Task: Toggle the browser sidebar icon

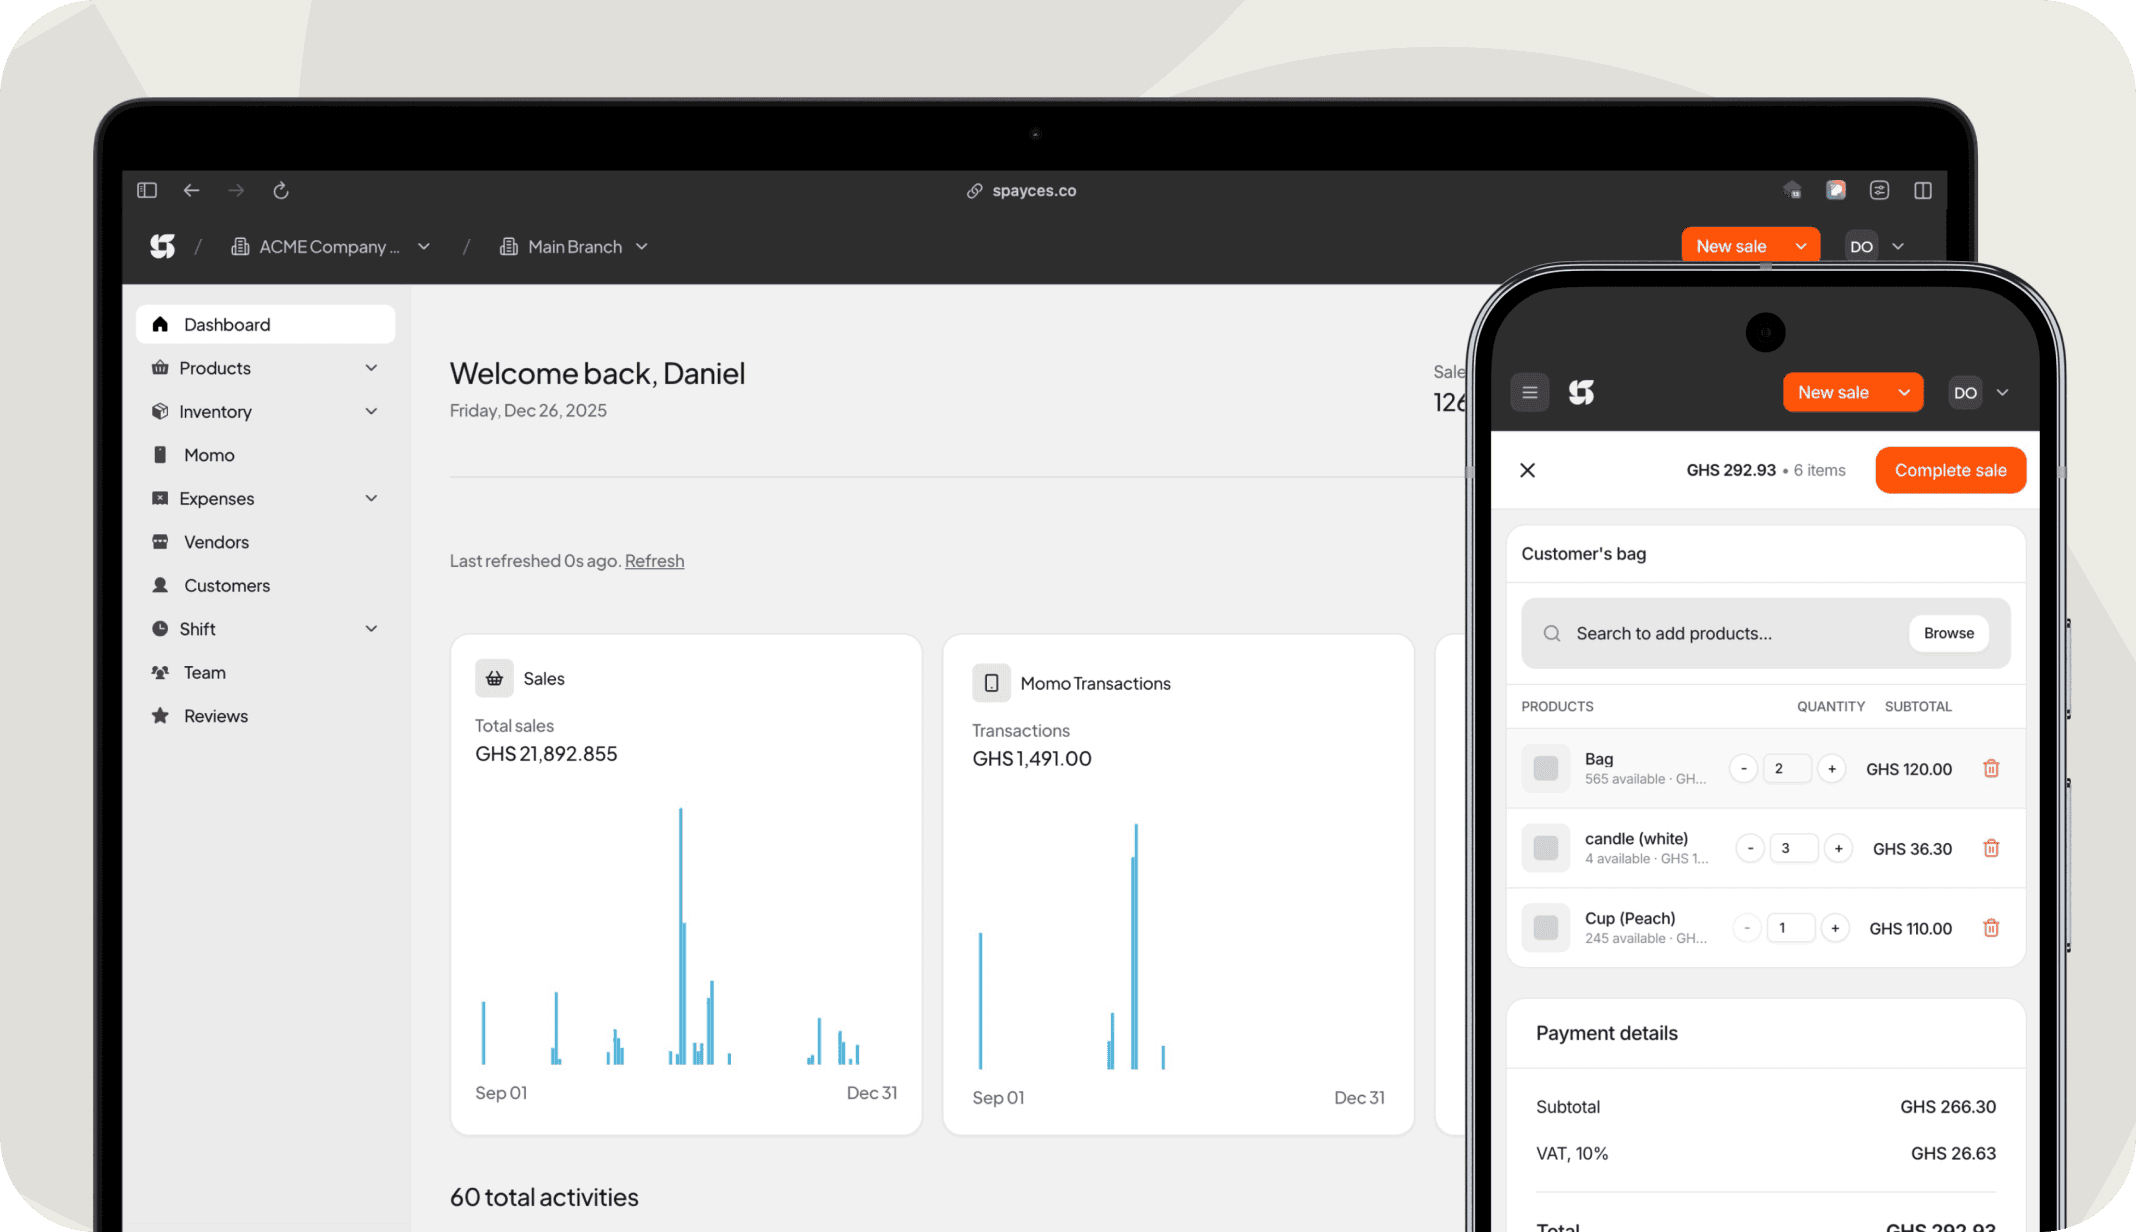Action: [147, 190]
